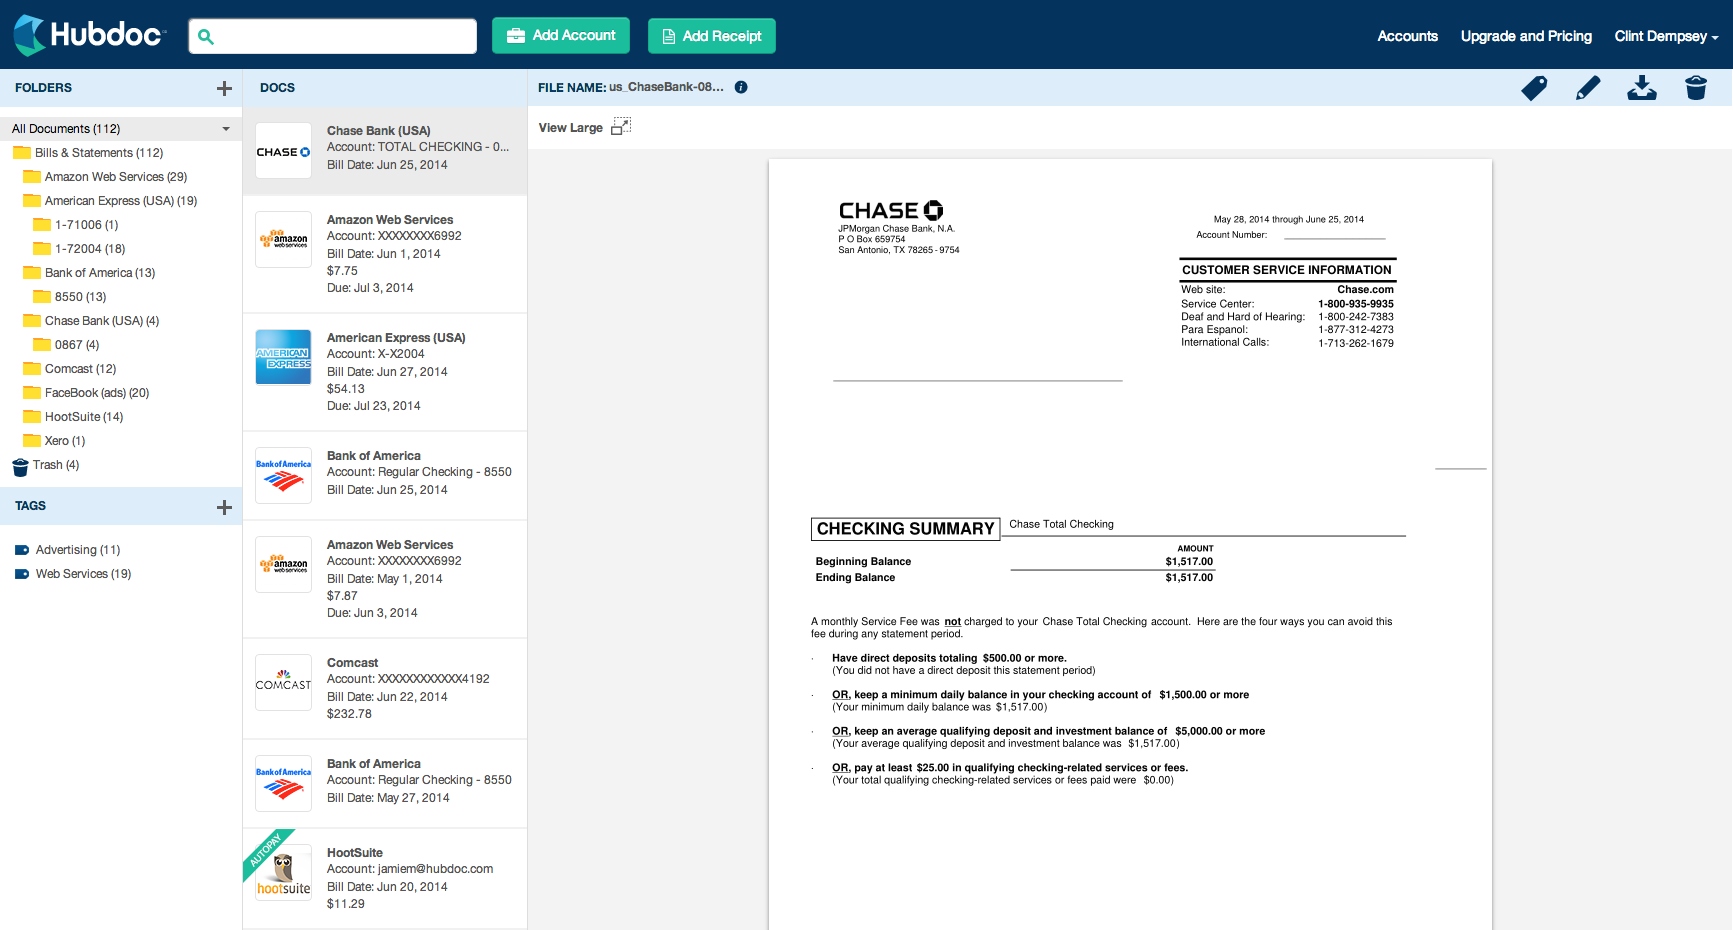Filter by the Advertising (11) tag
This screenshot has height=930, width=1733.
[x=77, y=550]
